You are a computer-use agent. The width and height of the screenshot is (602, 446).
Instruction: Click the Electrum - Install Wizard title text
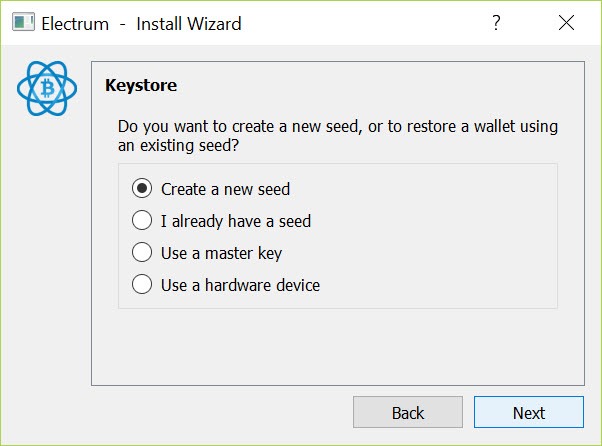(141, 24)
